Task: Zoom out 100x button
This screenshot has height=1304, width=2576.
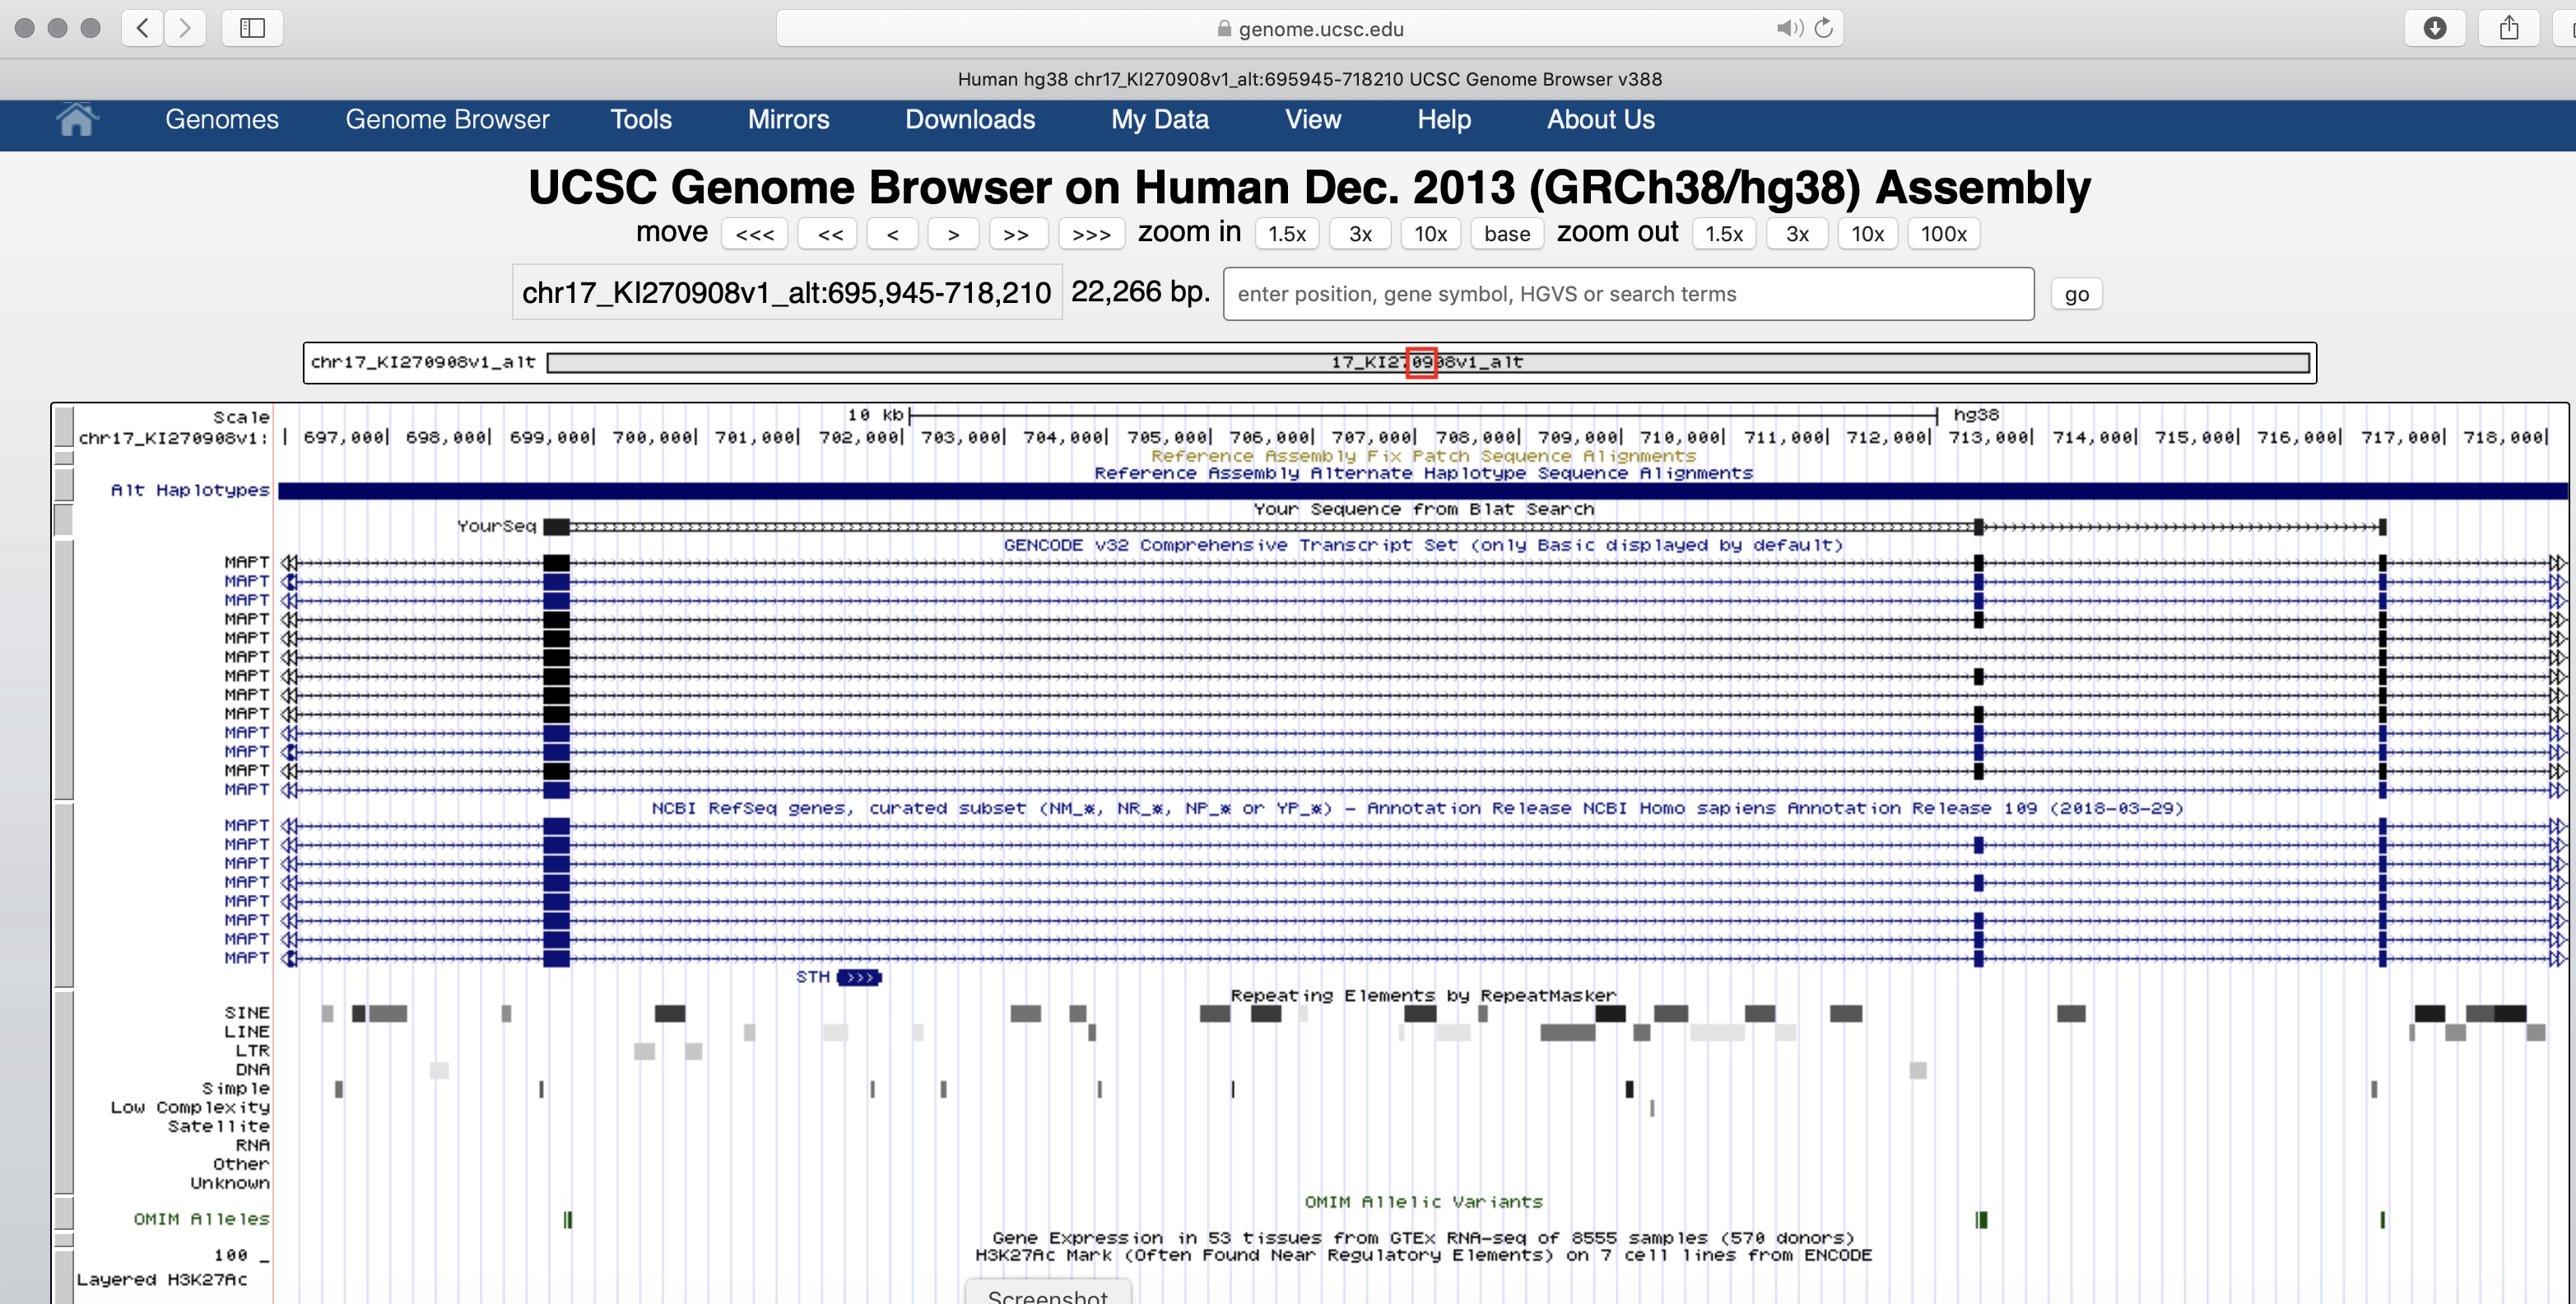Action: [1942, 234]
